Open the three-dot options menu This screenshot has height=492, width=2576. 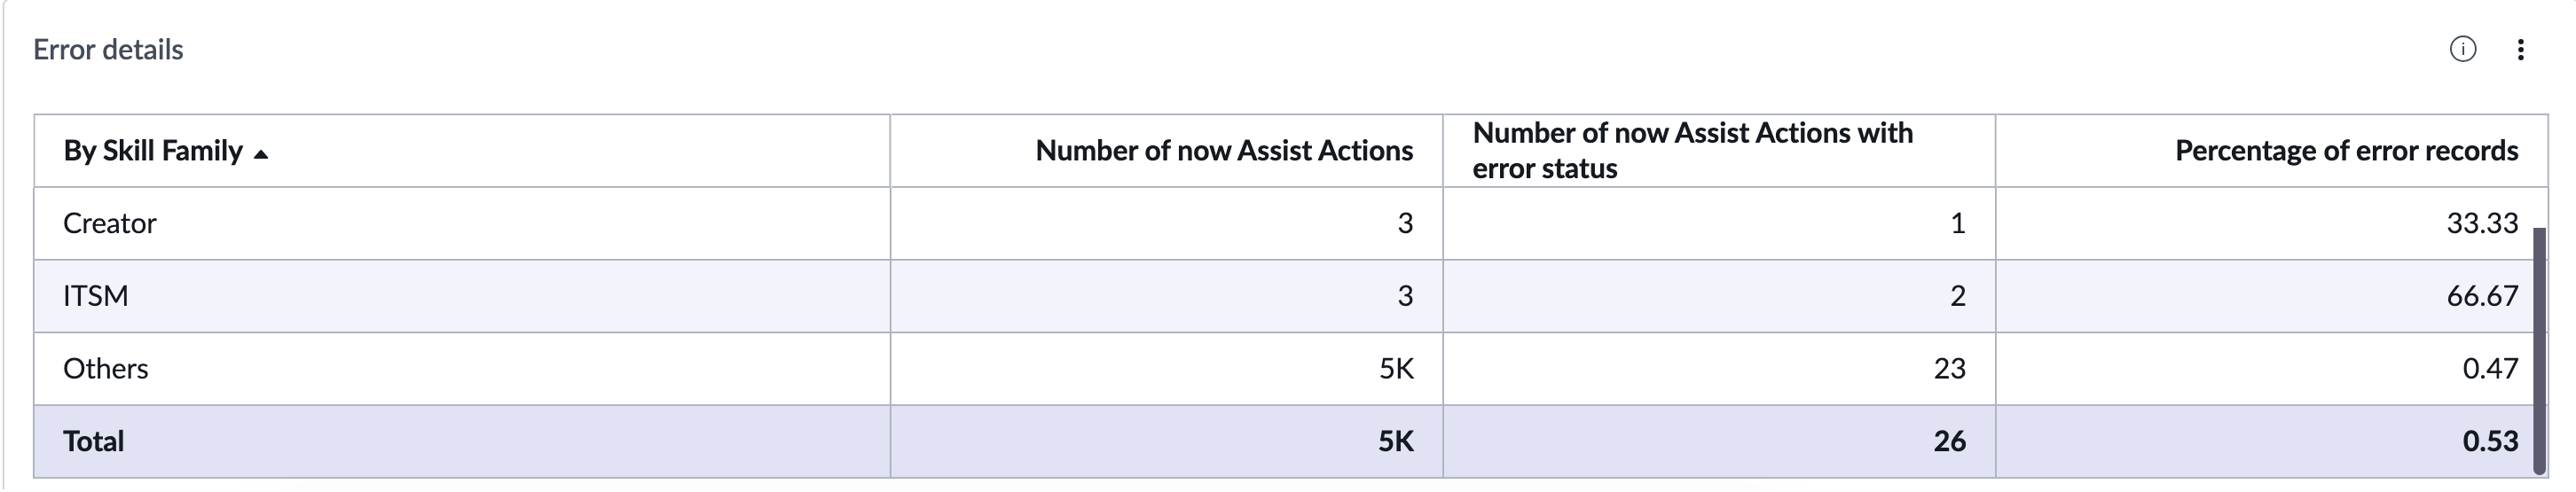[2520, 49]
